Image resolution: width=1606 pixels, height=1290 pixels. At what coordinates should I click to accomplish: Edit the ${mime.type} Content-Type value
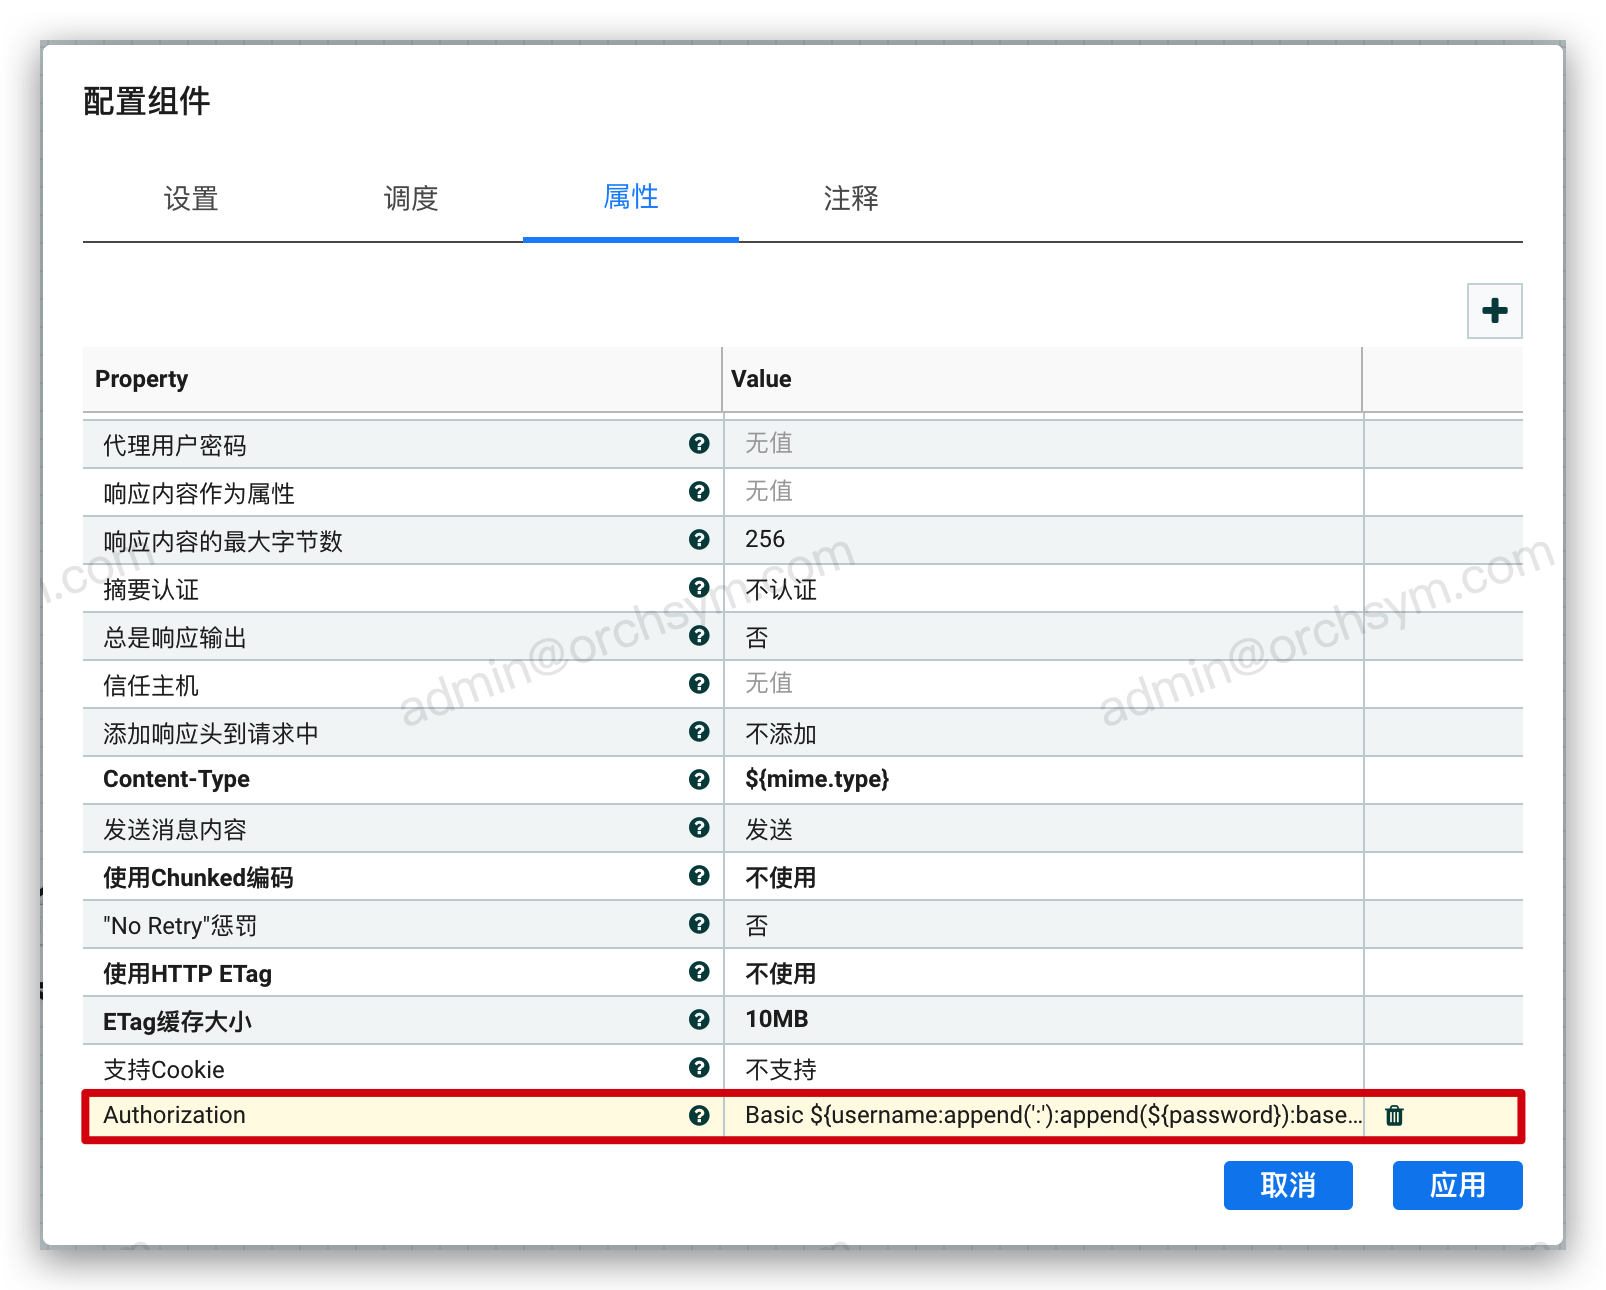1042,779
